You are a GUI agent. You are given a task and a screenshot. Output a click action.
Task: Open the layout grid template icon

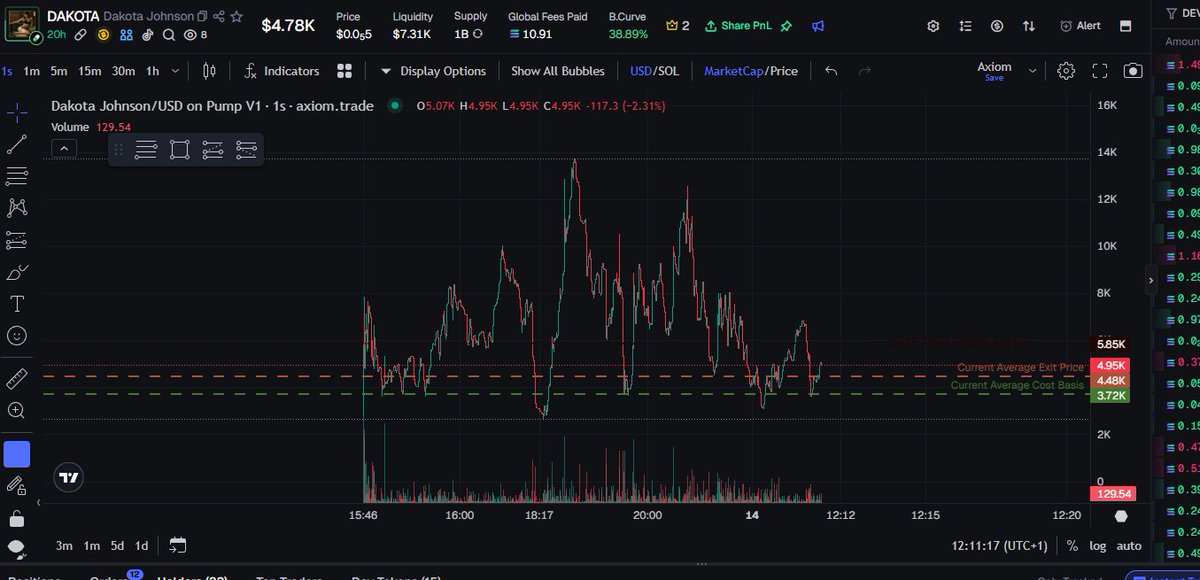point(345,71)
